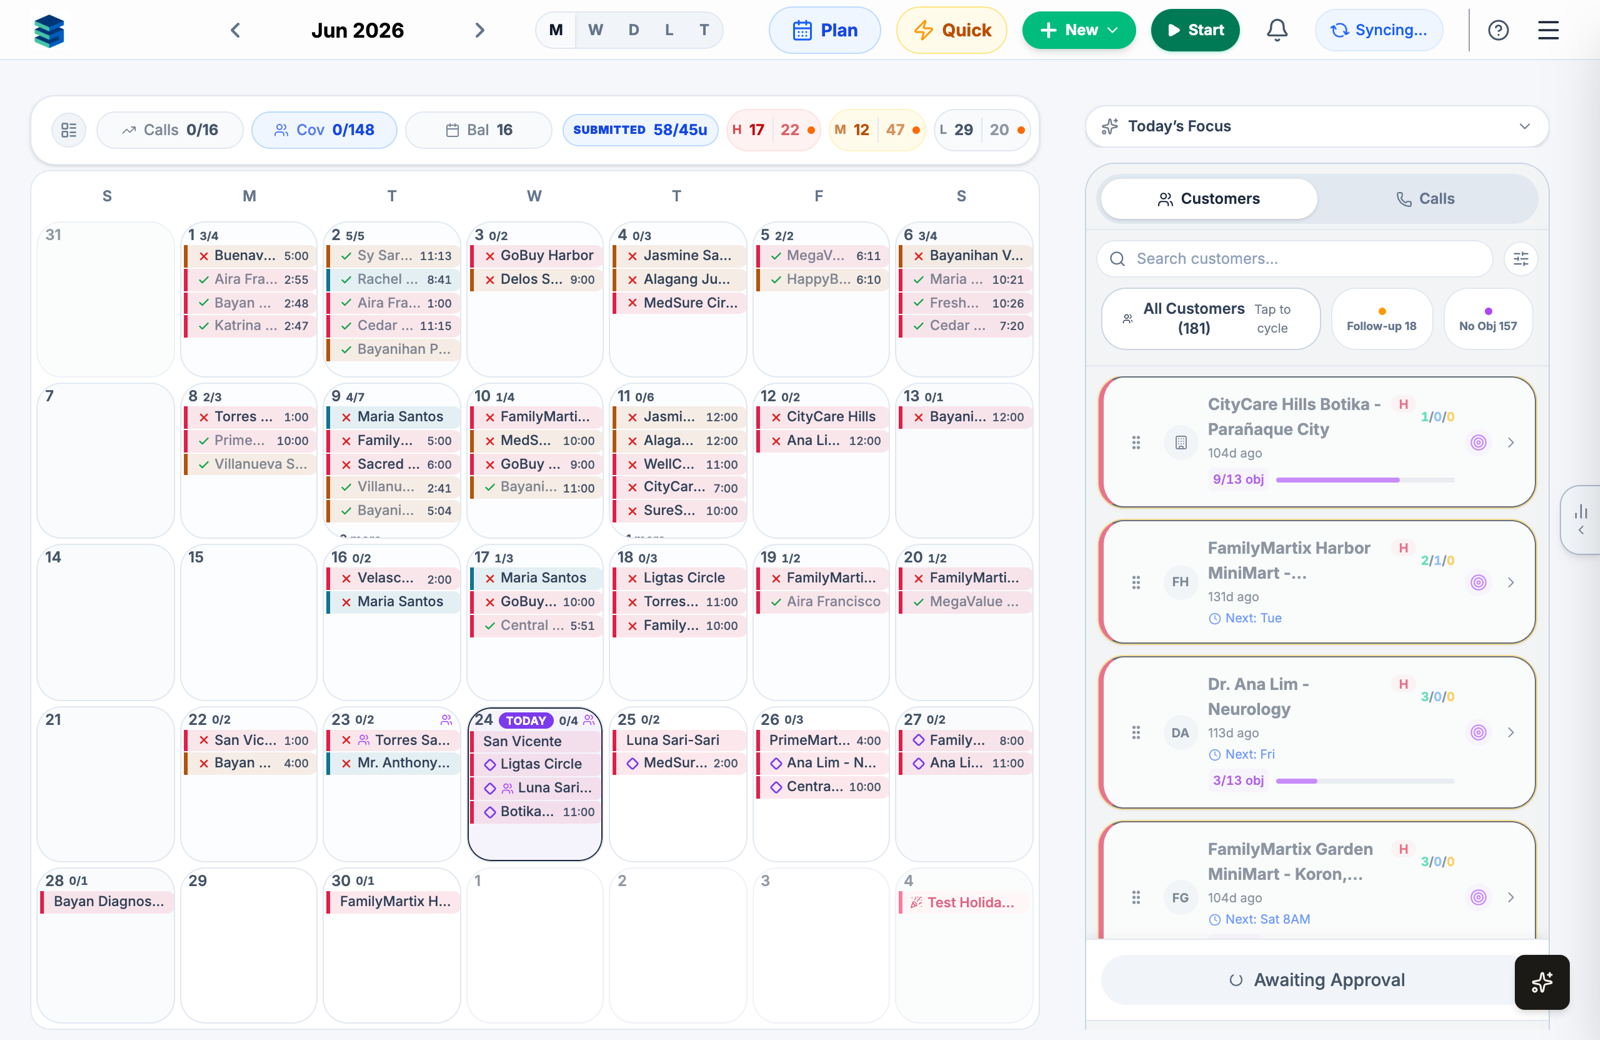The width and height of the screenshot is (1600, 1040).
Task: Open FamilyMartix Harbor card chevron
Action: (1511, 582)
